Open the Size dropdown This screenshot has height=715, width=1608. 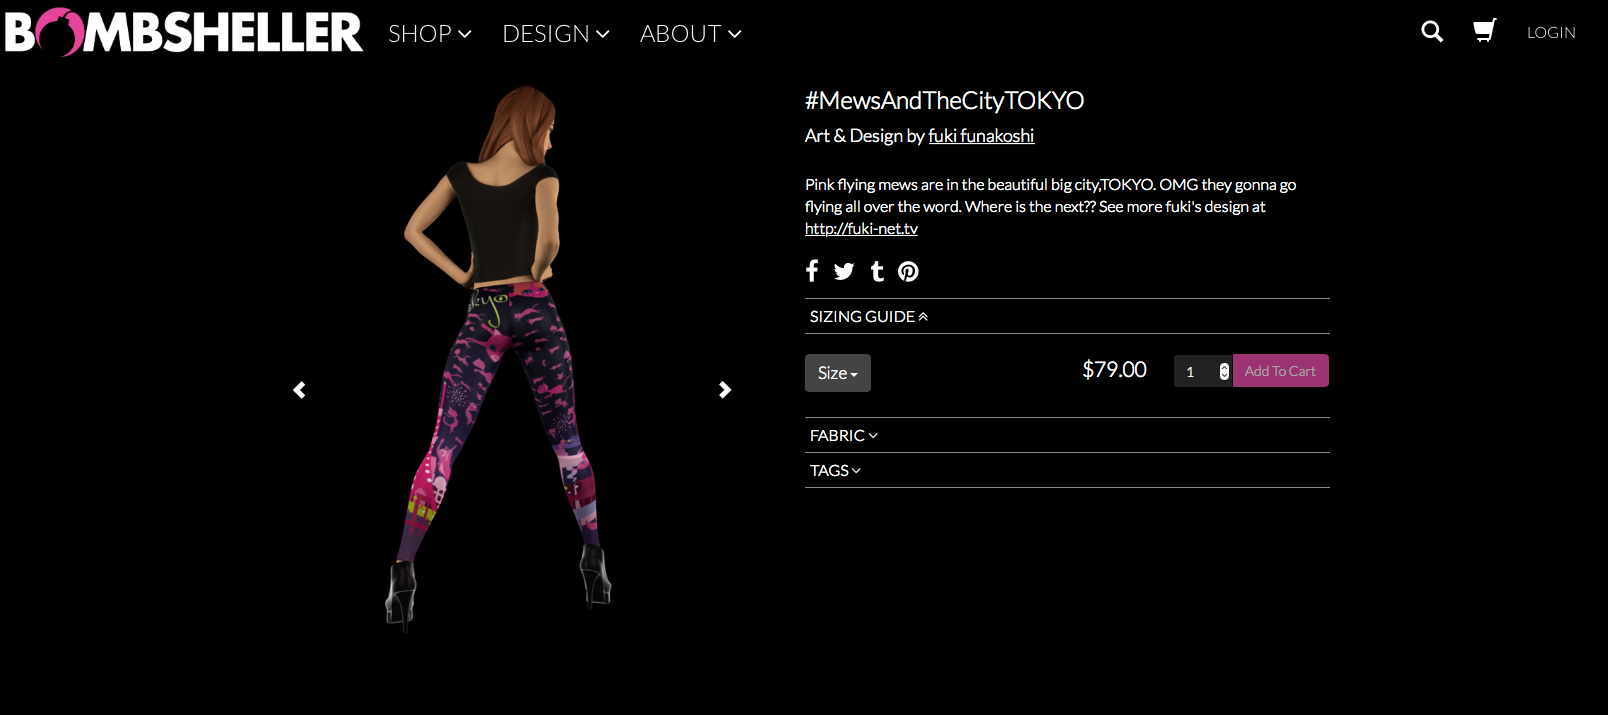[837, 373]
